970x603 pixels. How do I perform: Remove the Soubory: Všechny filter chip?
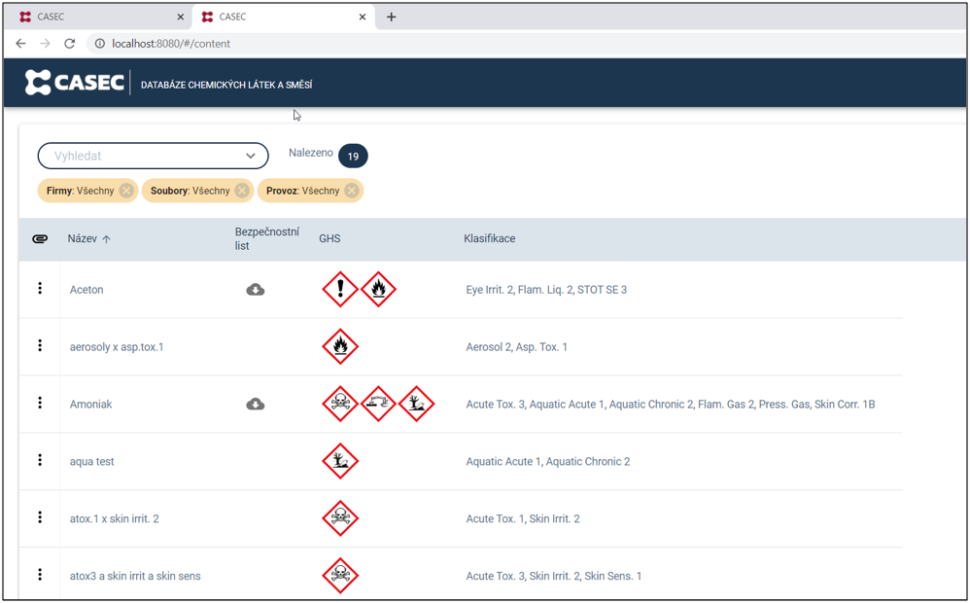242,191
